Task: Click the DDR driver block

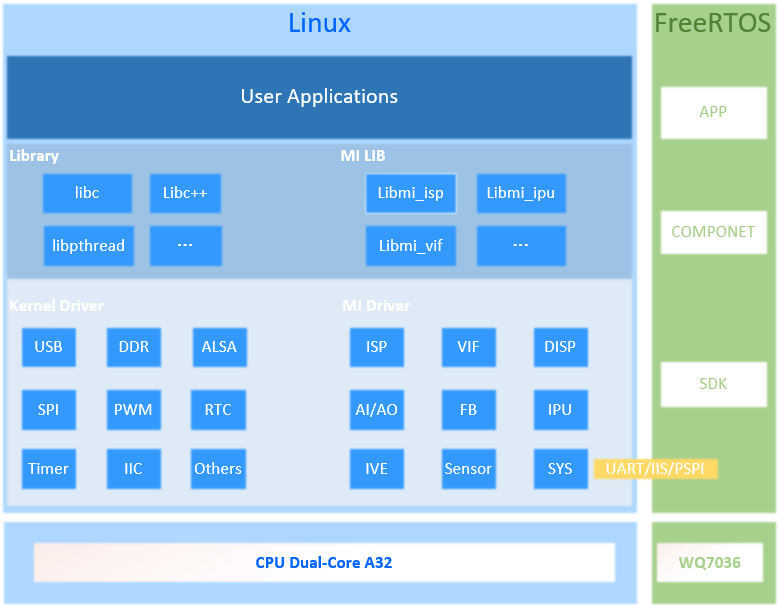Action: pyautogui.click(x=133, y=347)
